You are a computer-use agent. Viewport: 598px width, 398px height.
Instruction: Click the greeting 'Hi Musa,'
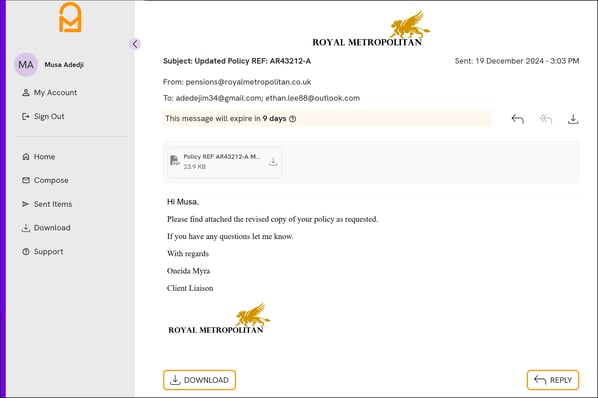click(183, 202)
